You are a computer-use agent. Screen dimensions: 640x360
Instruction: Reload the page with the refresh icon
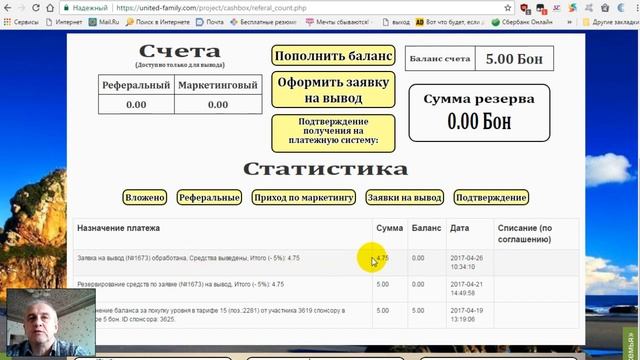click(36, 8)
